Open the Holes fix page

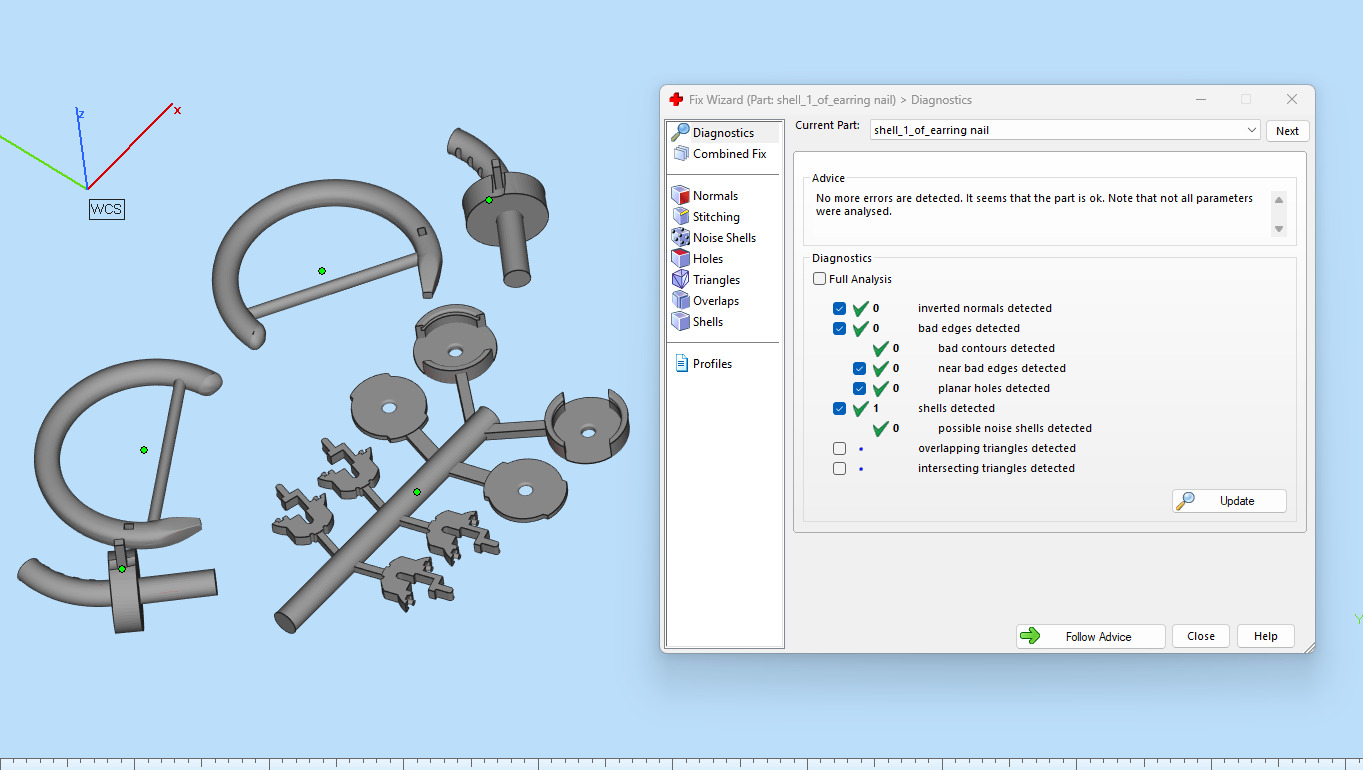point(697,259)
